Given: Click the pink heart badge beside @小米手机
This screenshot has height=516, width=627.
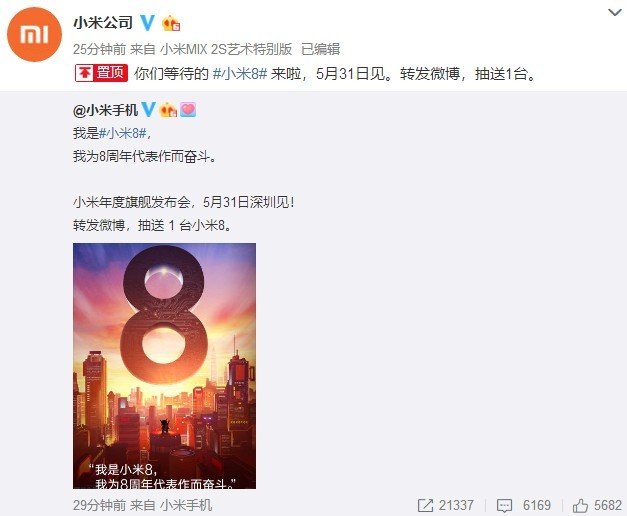Looking at the screenshot, I should 188,110.
